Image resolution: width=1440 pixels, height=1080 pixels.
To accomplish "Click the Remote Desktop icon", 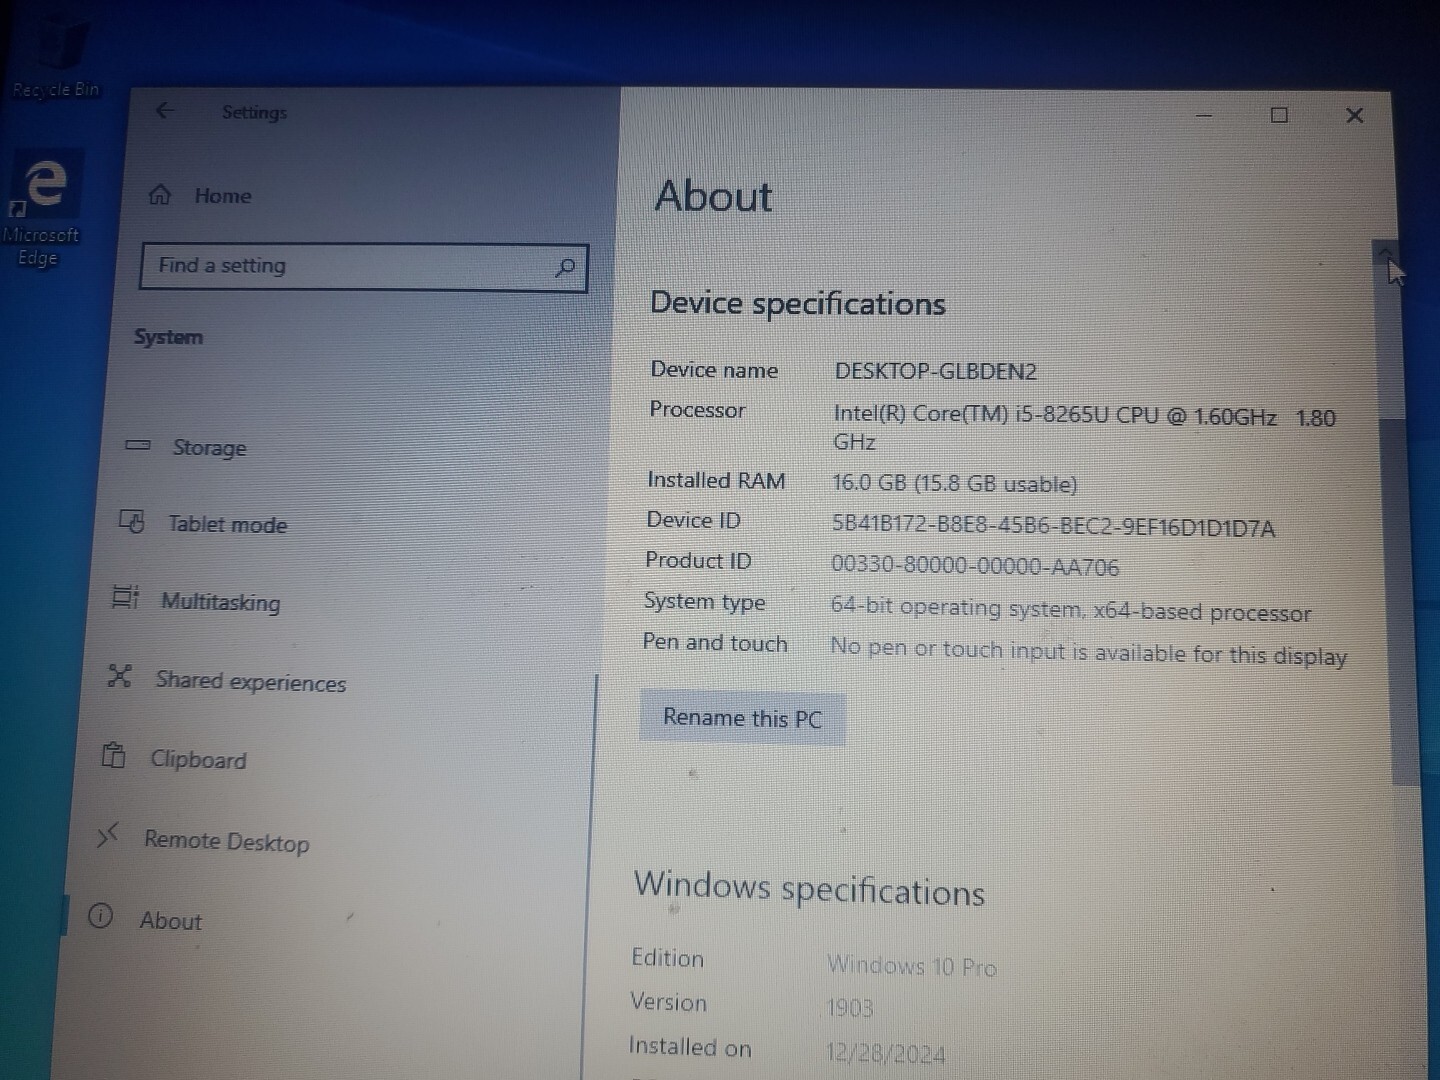I will click(x=107, y=835).
